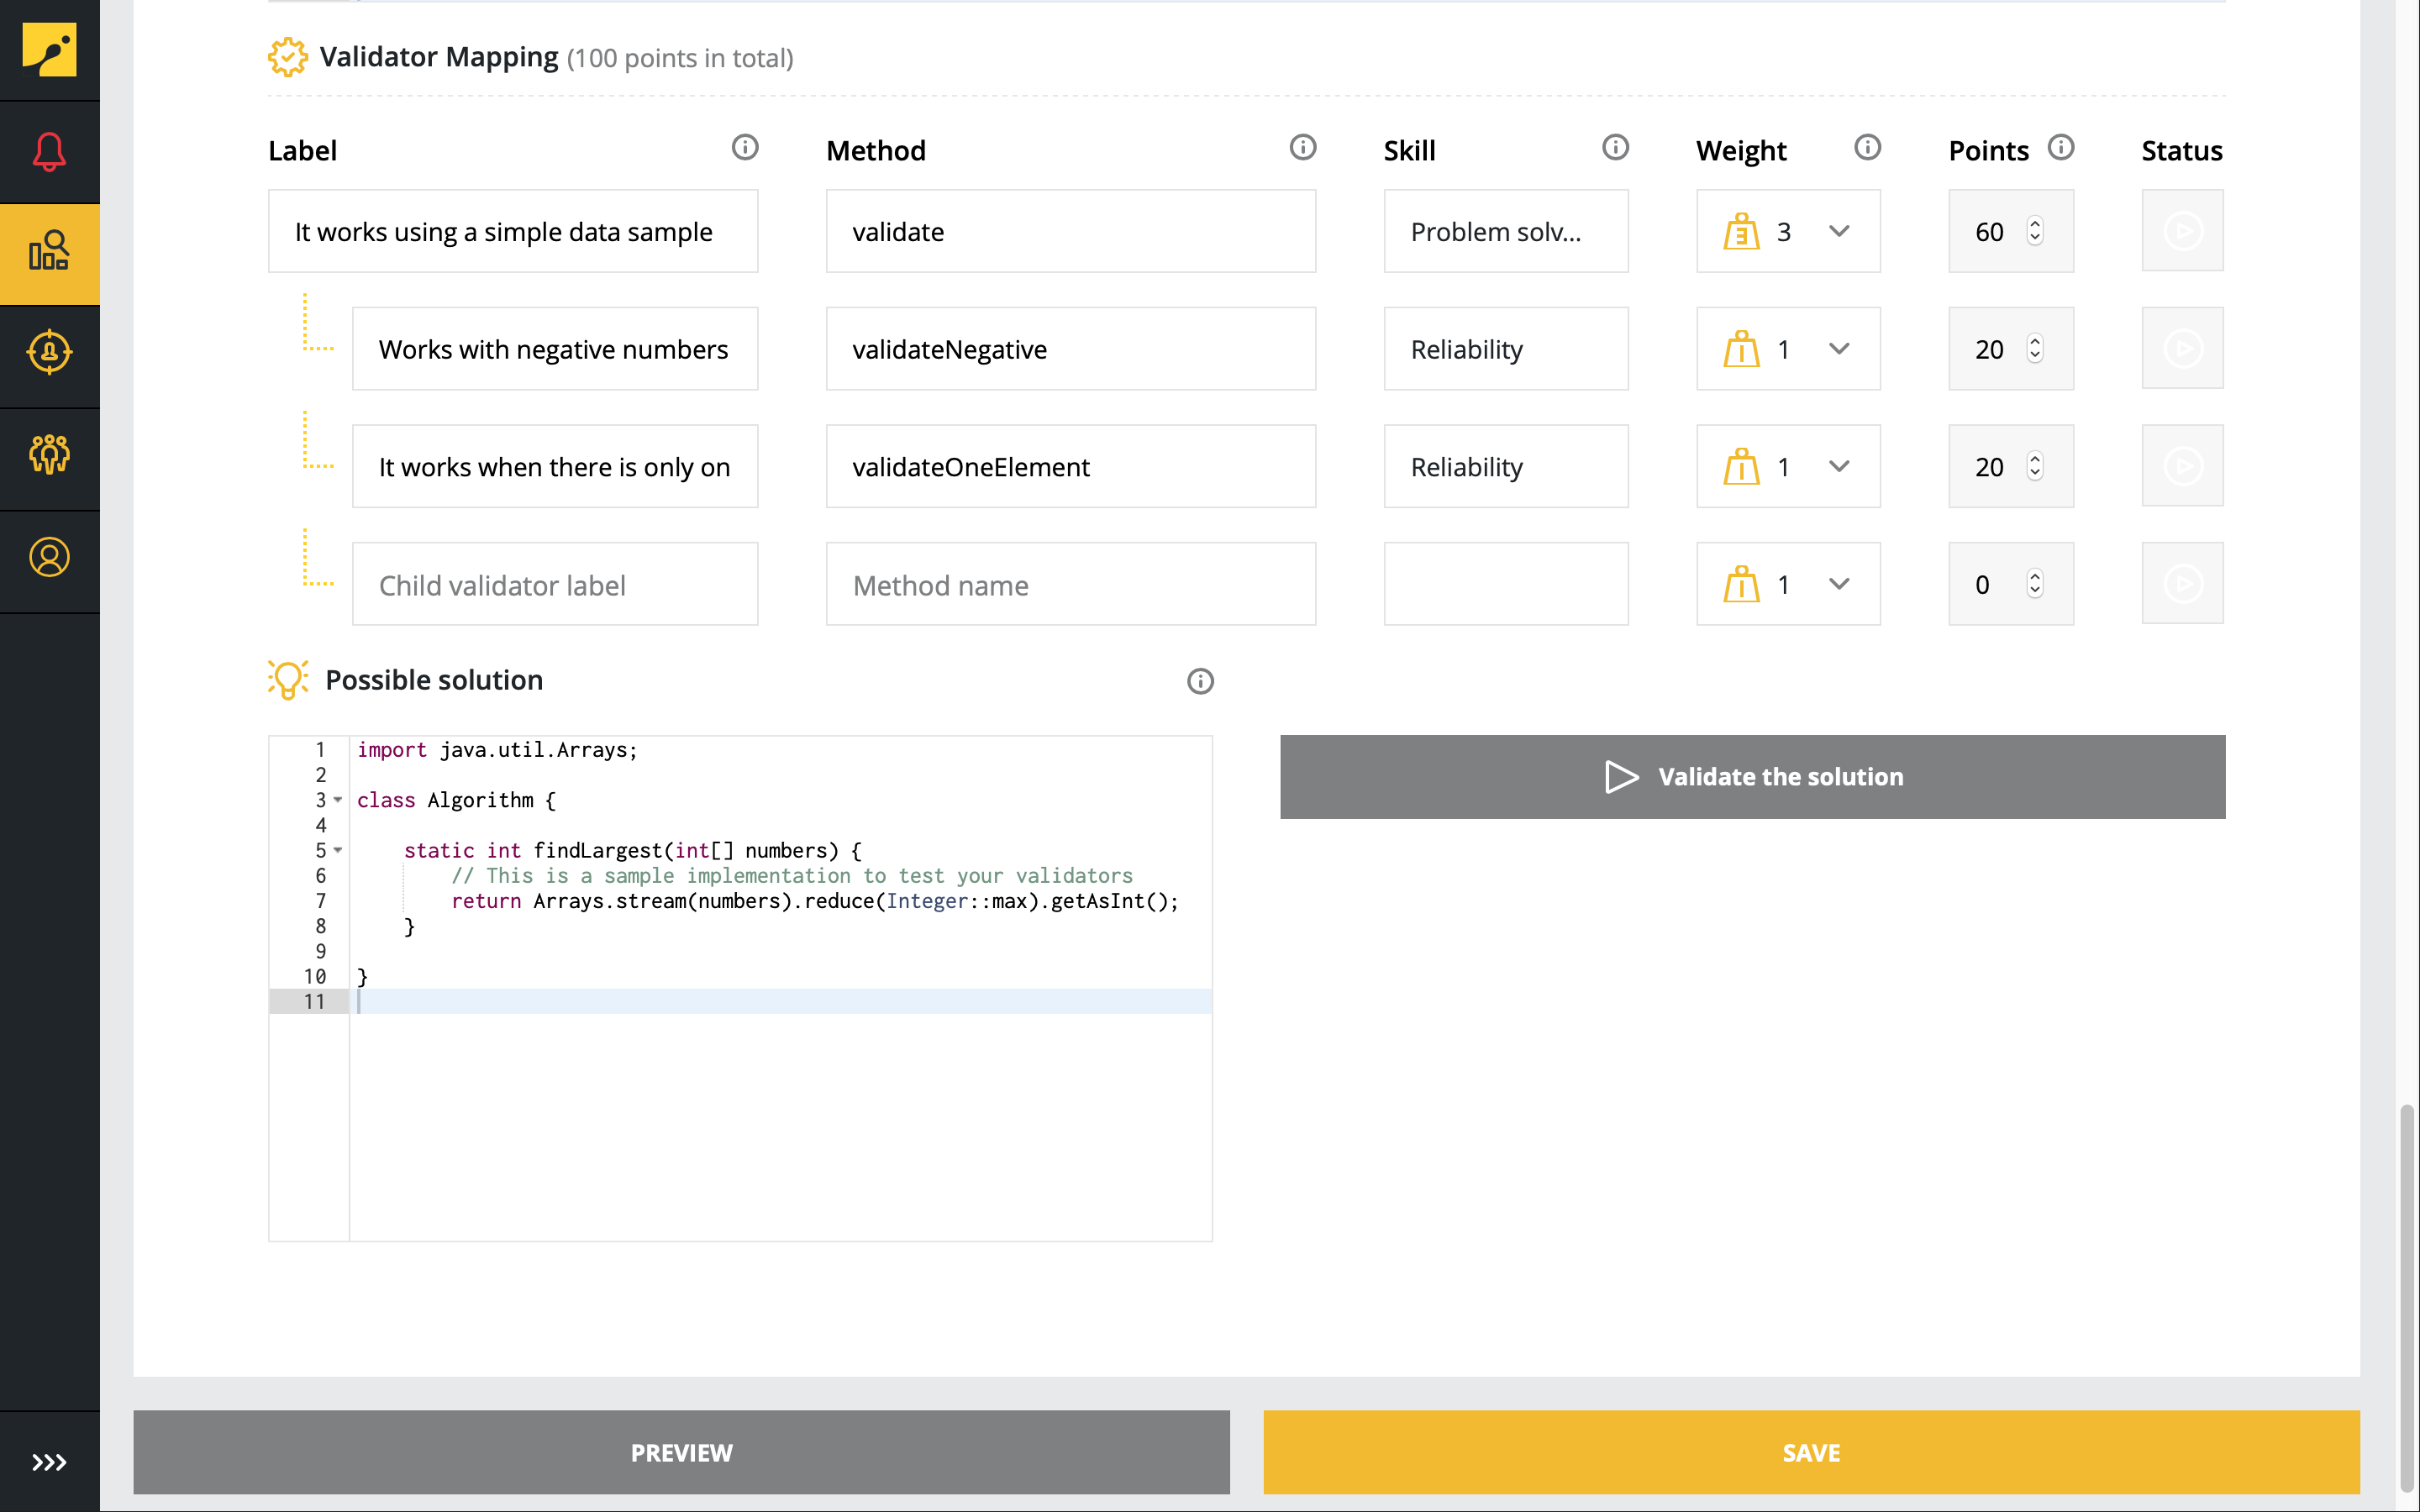
Task: Click the group/team members icon in sidebar
Action: 49,453
